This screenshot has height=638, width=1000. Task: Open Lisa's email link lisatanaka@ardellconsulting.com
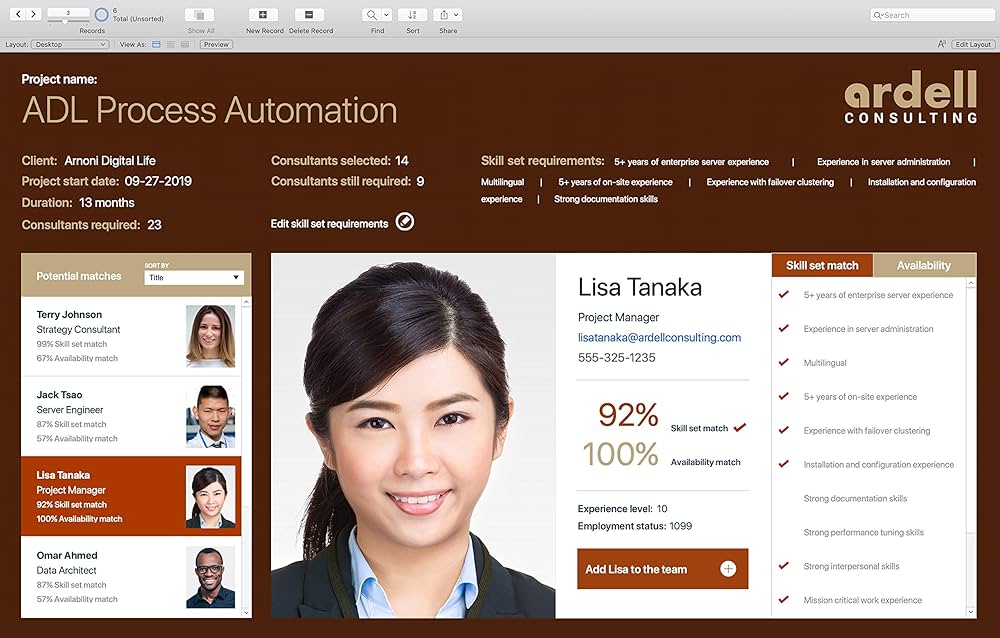[661, 338]
